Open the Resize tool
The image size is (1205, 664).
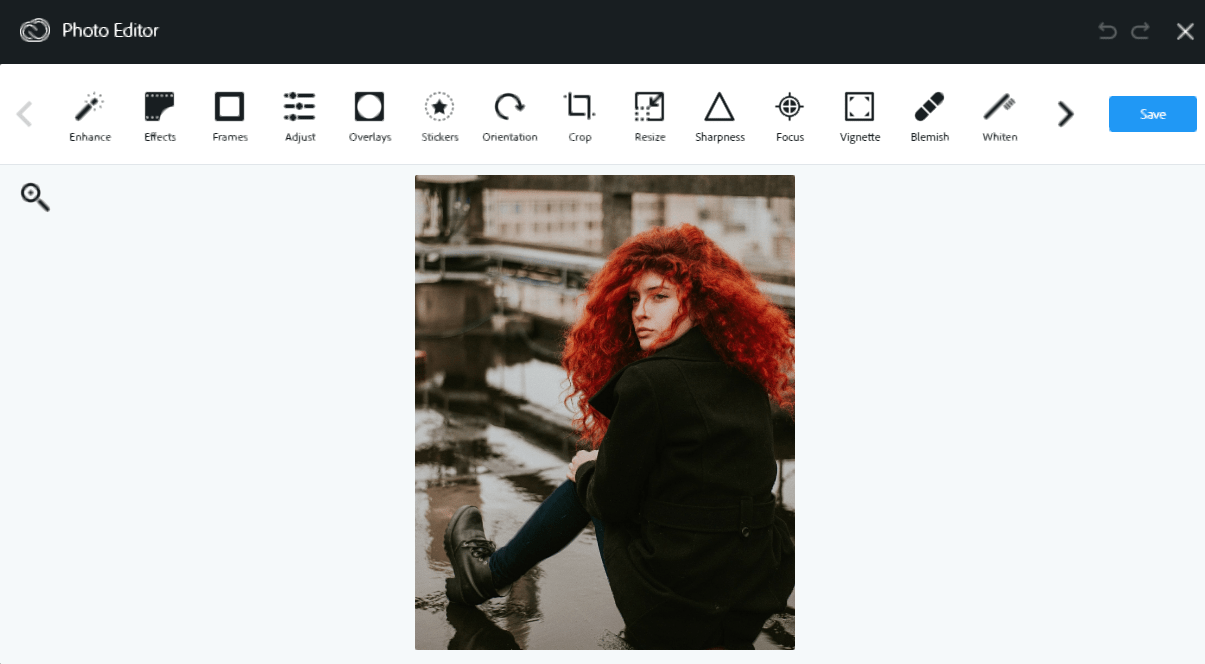[x=649, y=113]
